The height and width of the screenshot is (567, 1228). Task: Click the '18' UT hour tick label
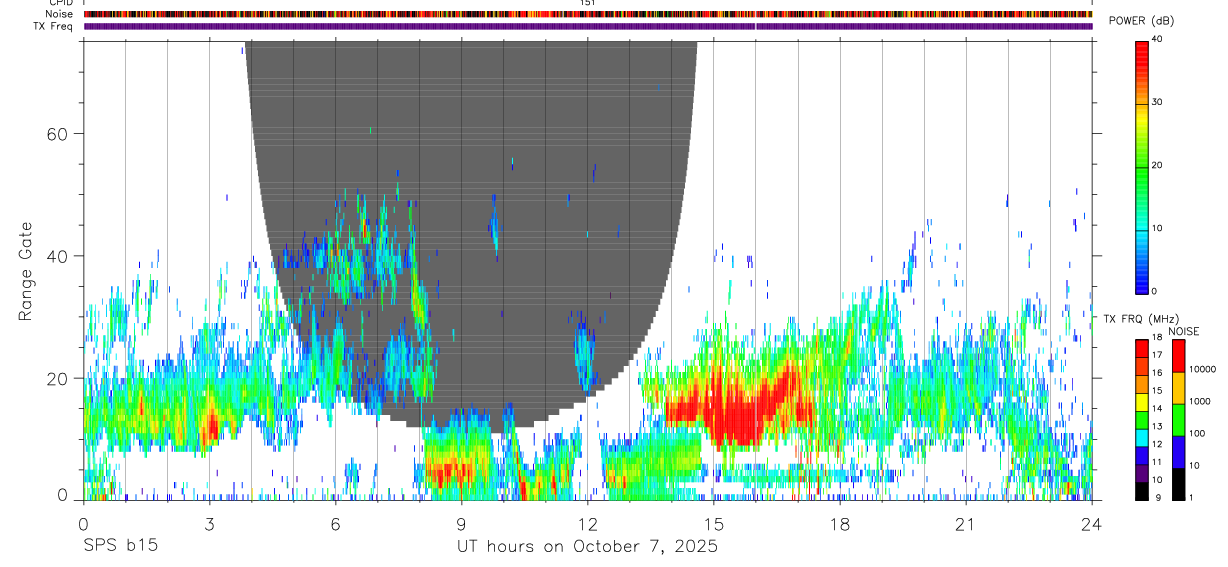point(840,523)
